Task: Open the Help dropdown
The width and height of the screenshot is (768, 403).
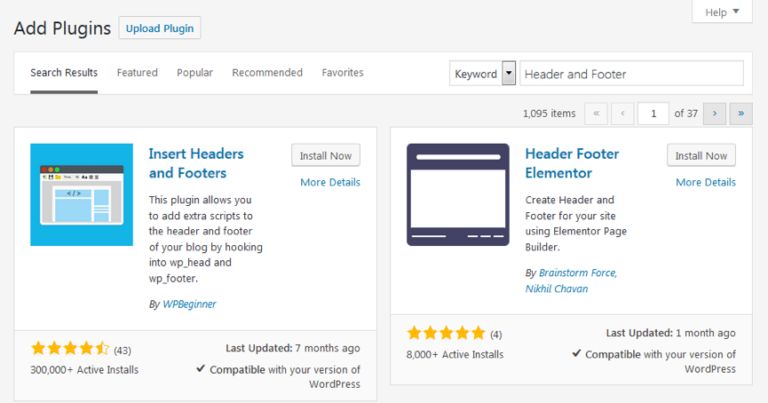Action: tap(722, 12)
